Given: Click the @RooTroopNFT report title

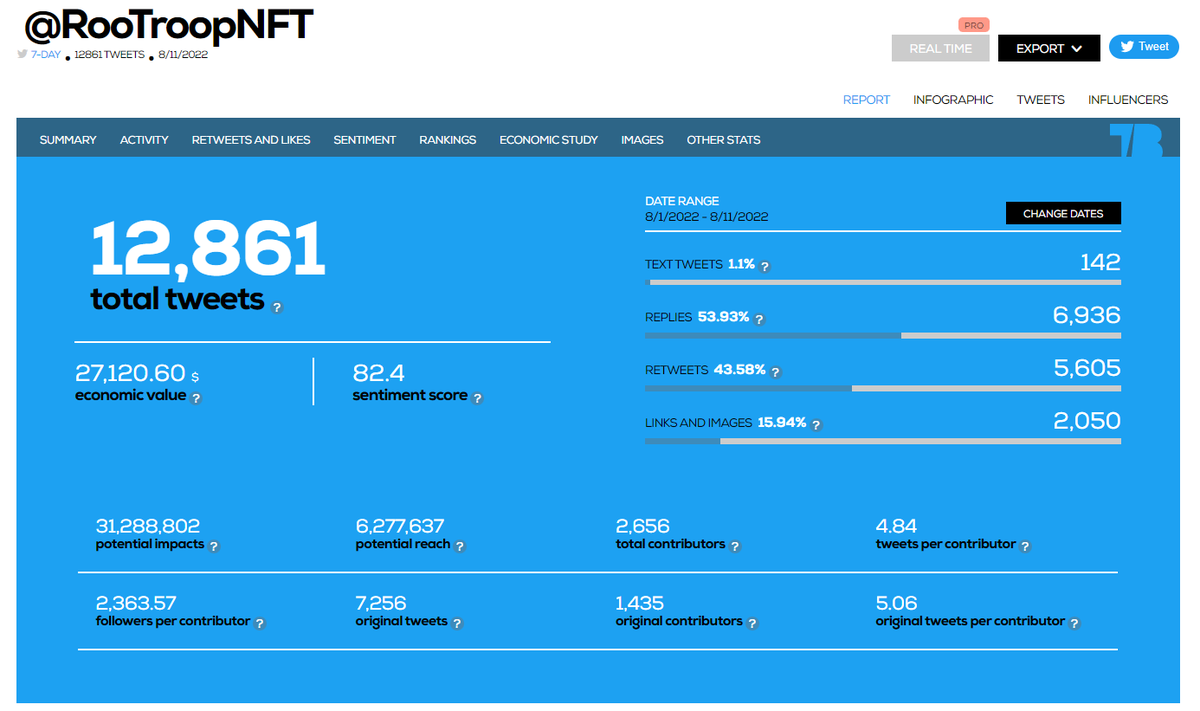Looking at the screenshot, I should (169, 24).
